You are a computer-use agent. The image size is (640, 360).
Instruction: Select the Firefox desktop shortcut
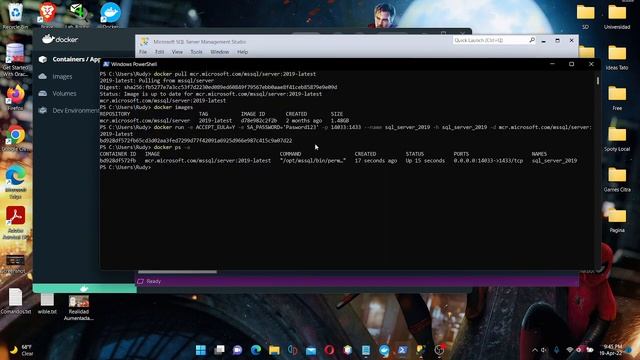click(16, 98)
